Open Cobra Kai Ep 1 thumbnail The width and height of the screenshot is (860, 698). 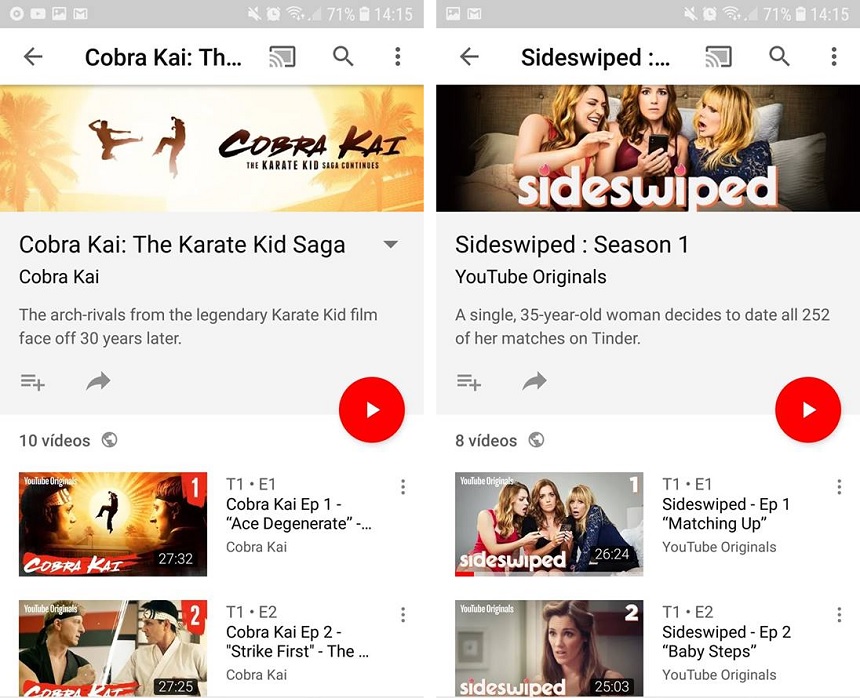[113, 524]
